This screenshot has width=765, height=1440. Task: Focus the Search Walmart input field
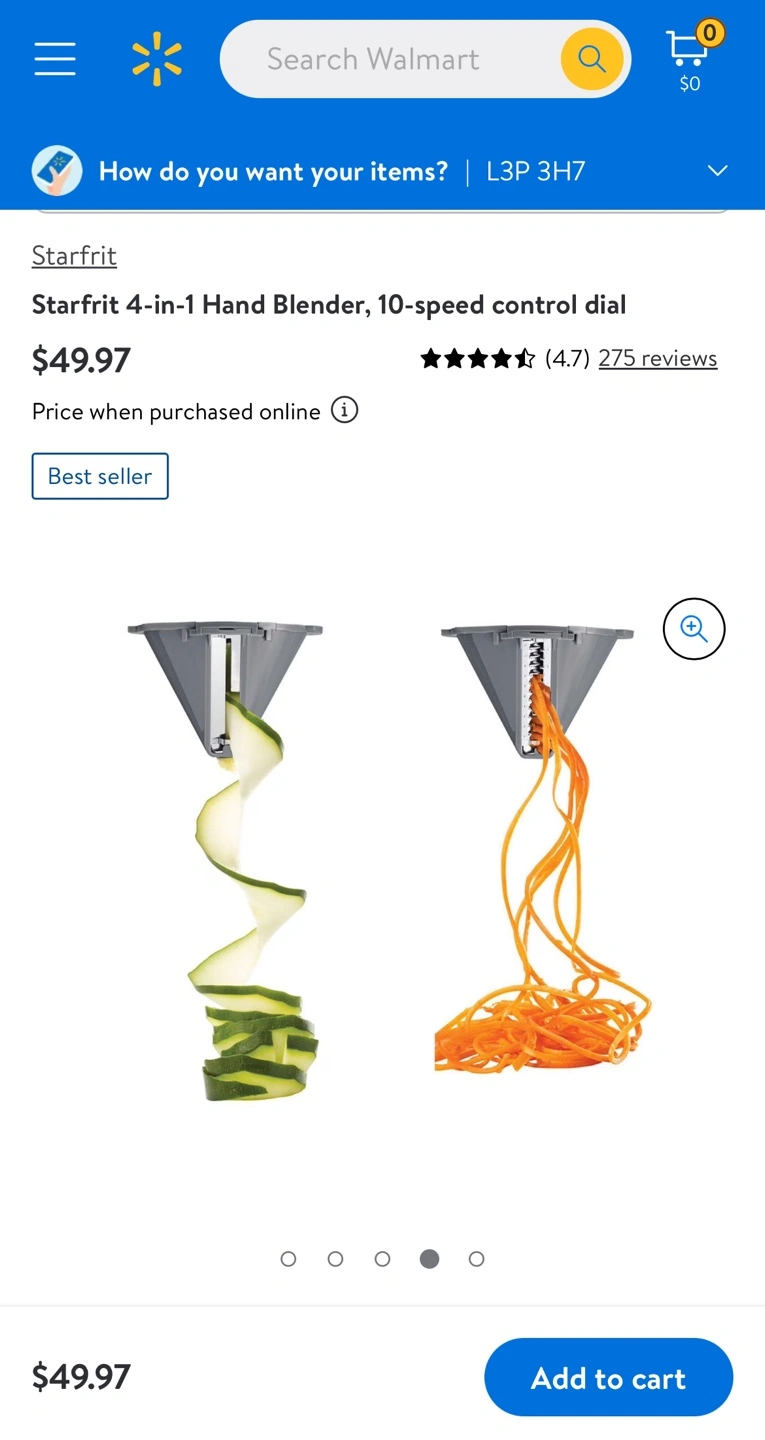pos(390,59)
